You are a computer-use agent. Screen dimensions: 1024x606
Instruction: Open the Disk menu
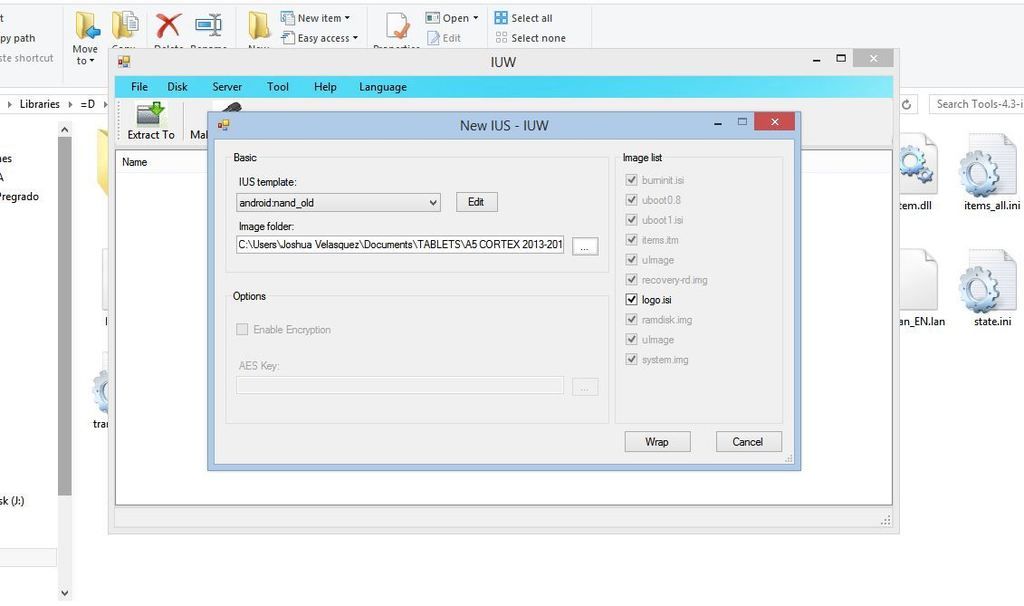tap(177, 87)
